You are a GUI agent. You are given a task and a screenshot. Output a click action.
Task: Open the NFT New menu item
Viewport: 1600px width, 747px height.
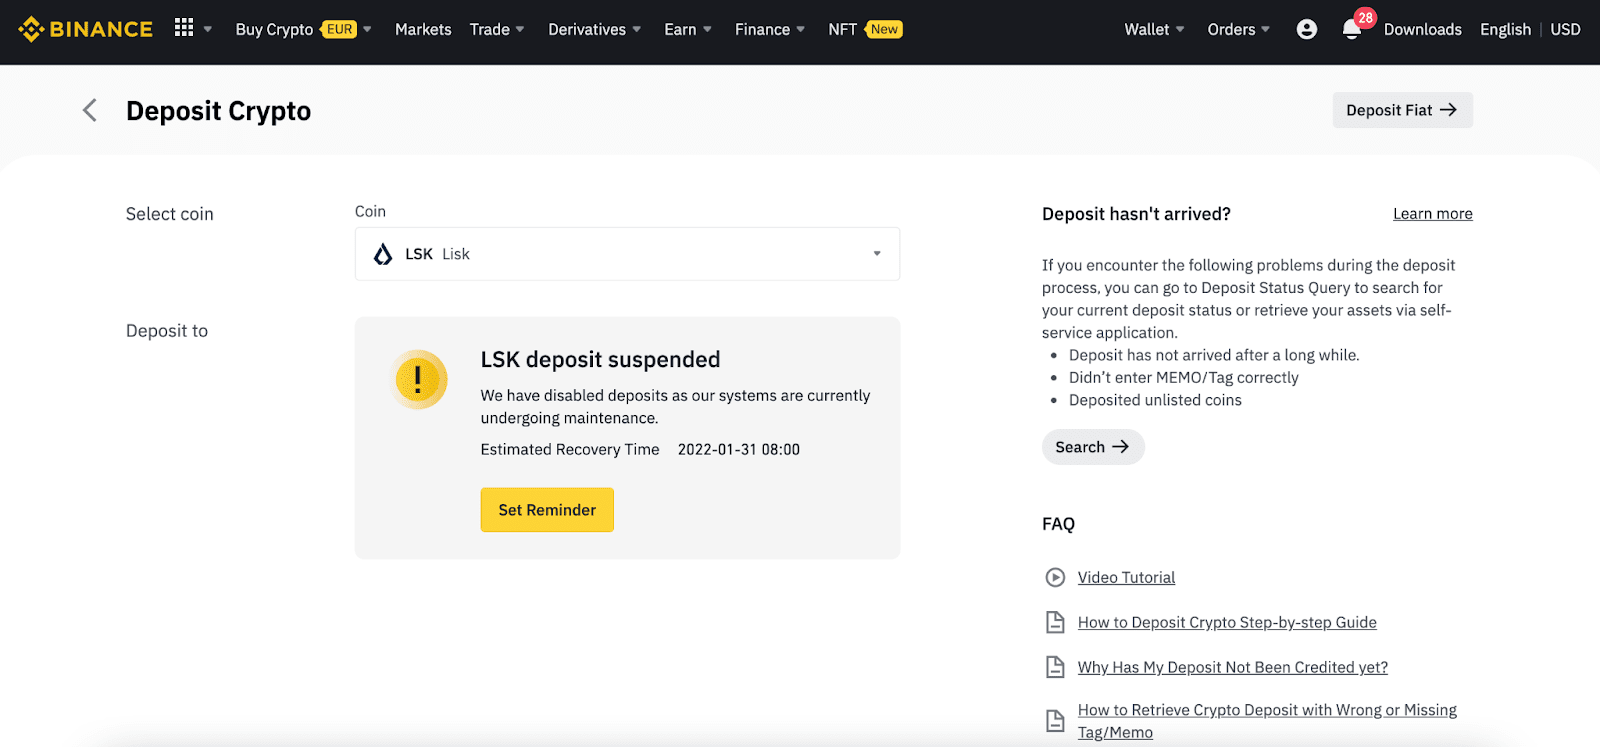[865, 29]
